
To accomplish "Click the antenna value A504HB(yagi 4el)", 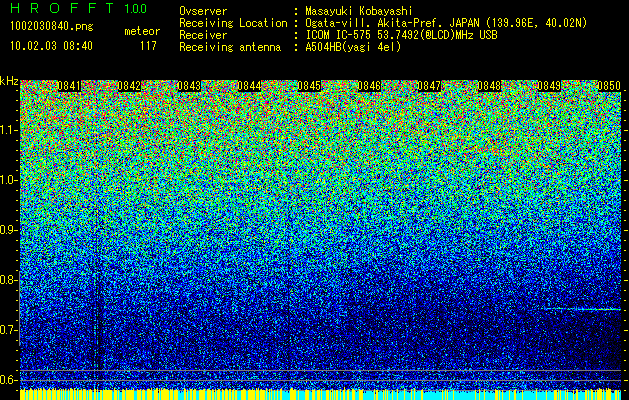I will click(x=353, y=47).
